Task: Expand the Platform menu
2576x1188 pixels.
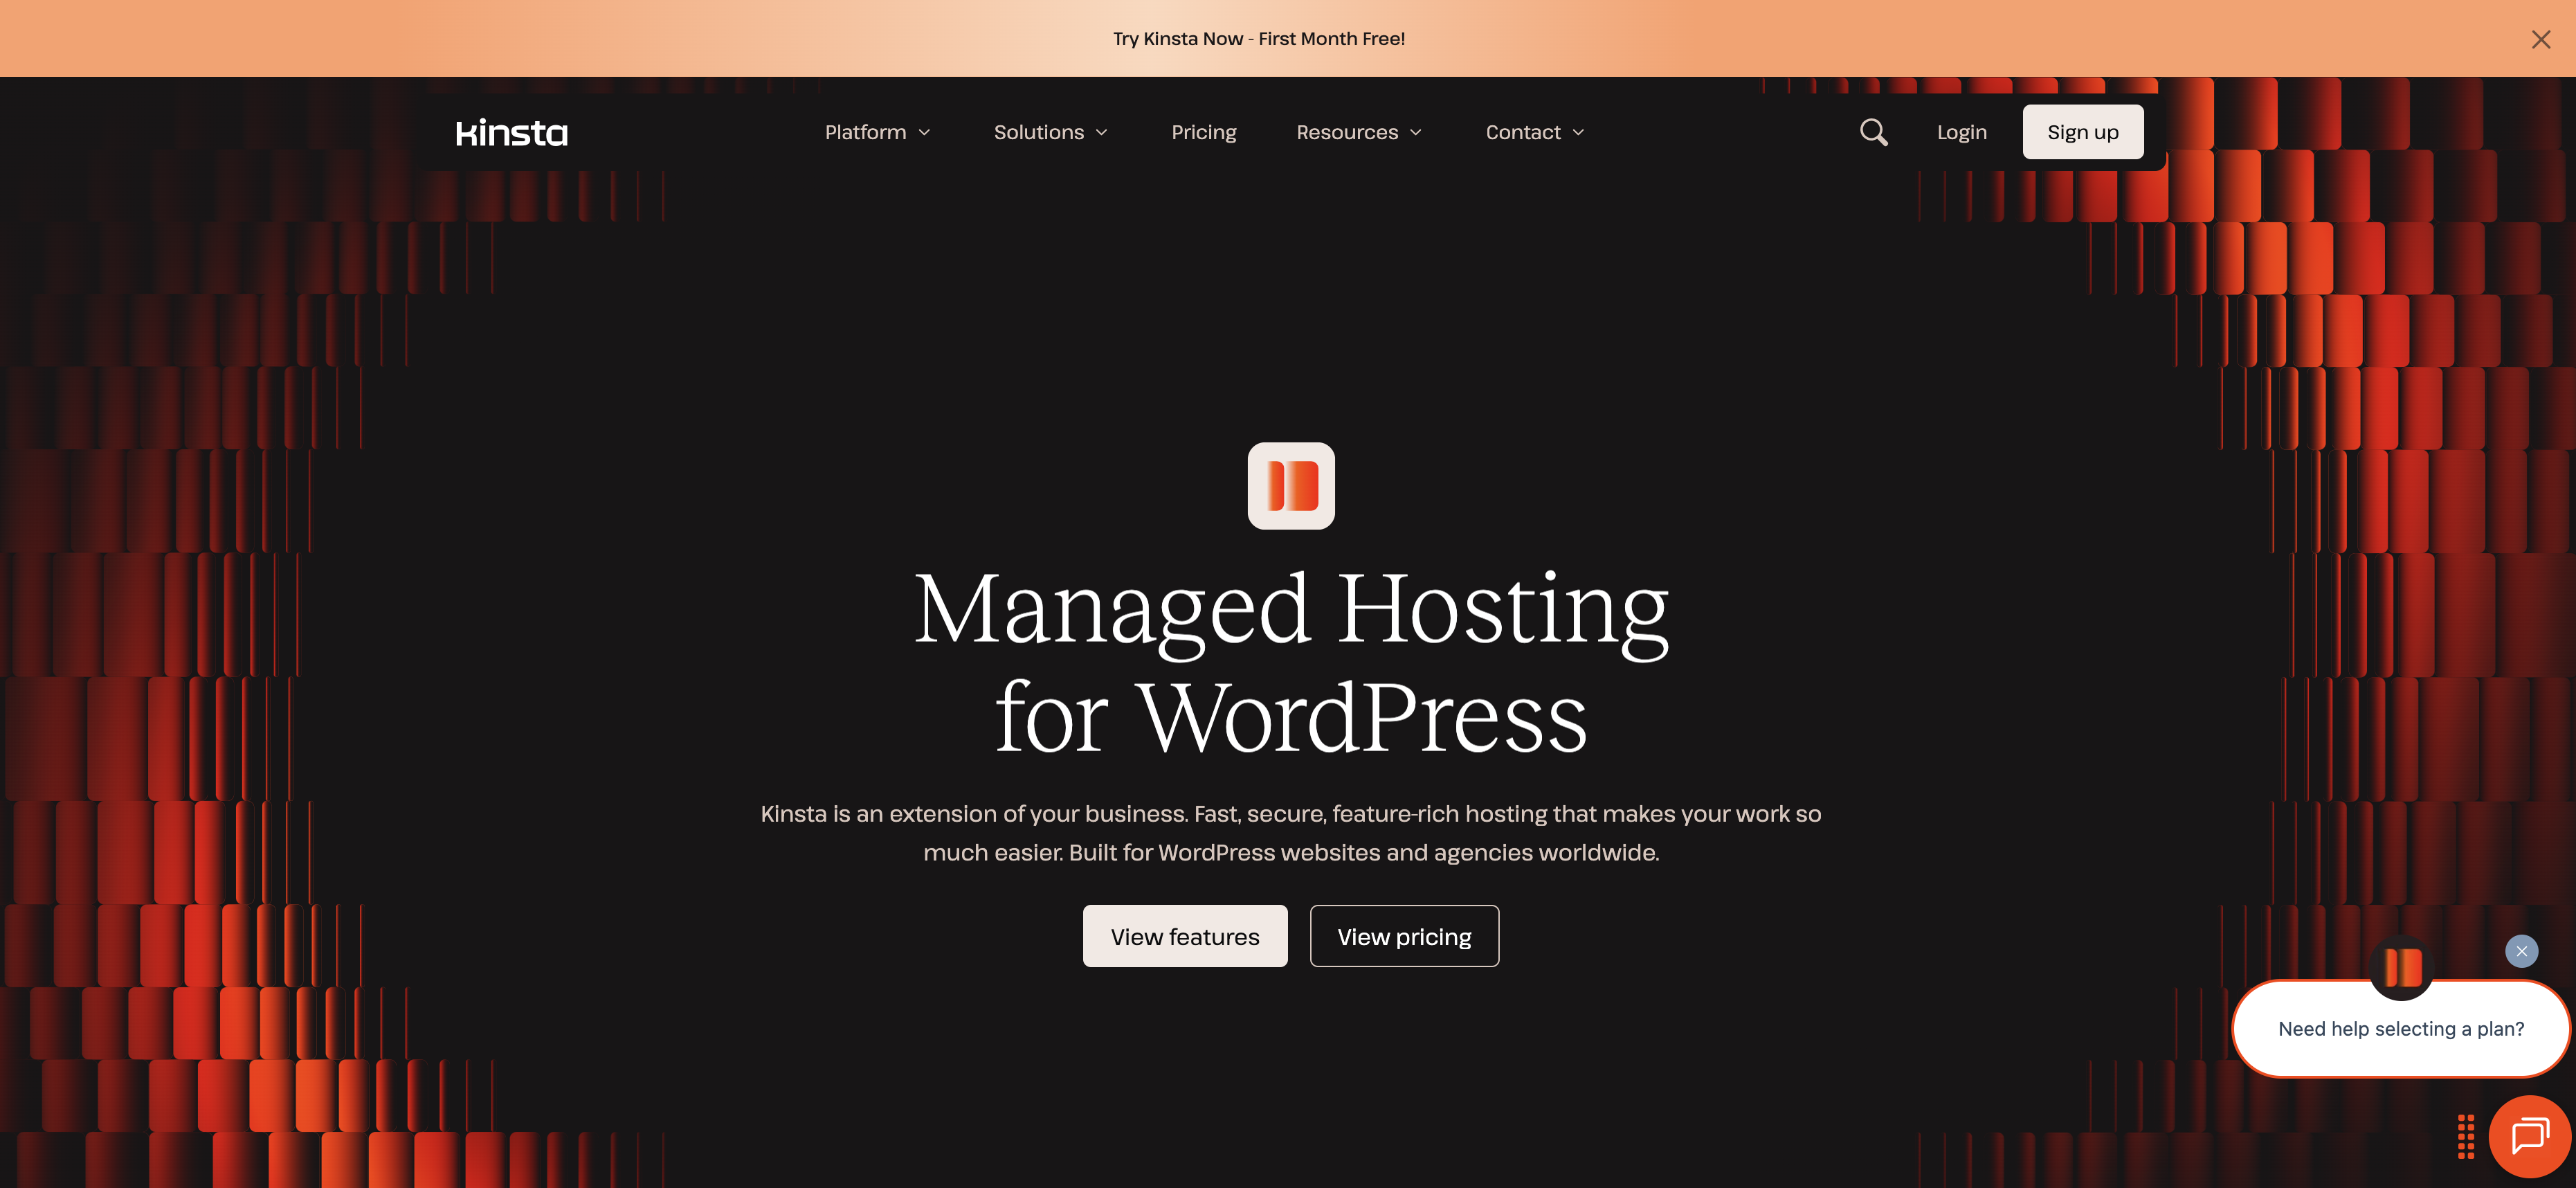Action: (877, 132)
